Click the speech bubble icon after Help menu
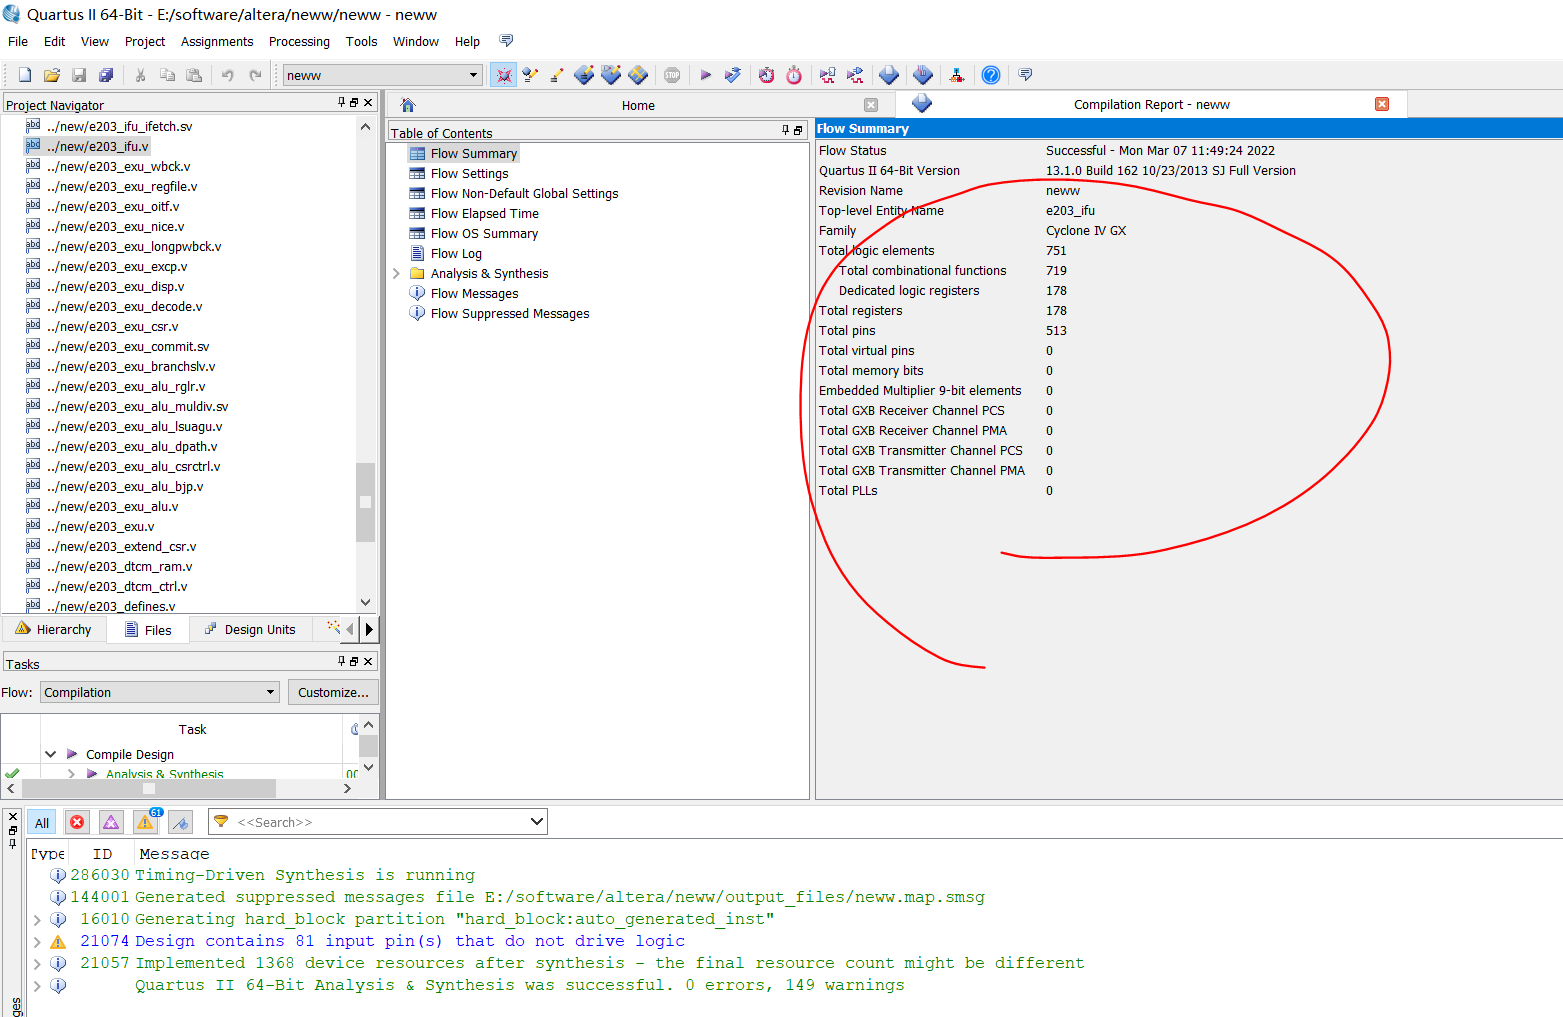The image size is (1563, 1017). pyautogui.click(x=506, y=41)
